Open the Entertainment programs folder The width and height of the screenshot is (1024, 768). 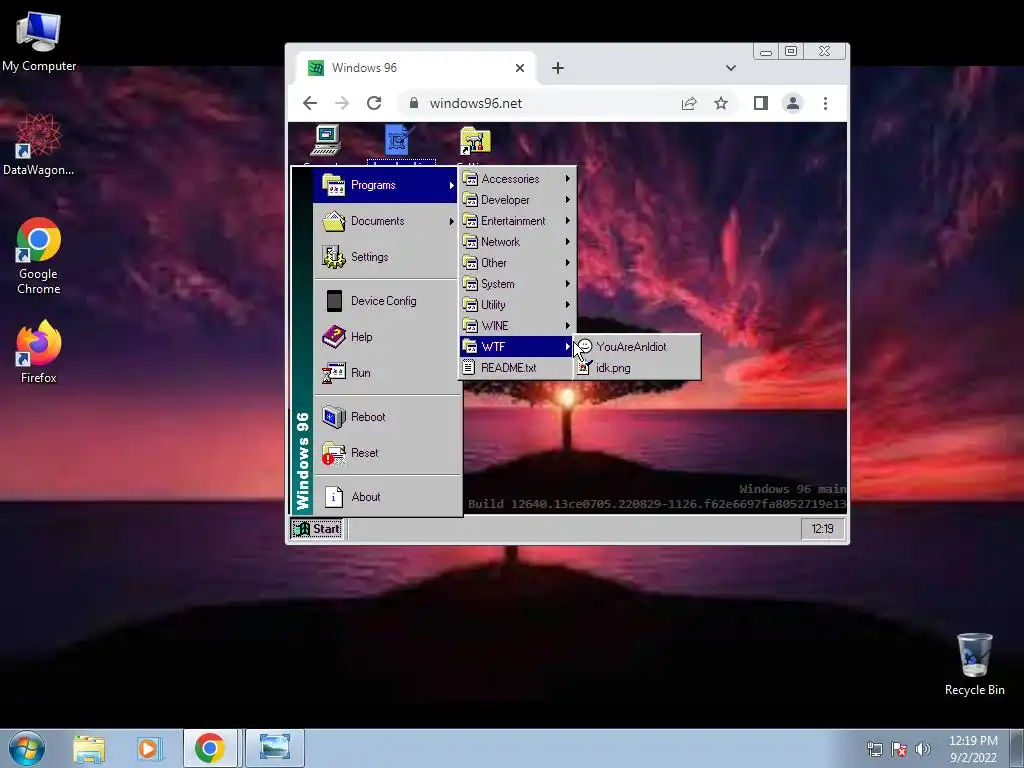click(x=516, y=221)
